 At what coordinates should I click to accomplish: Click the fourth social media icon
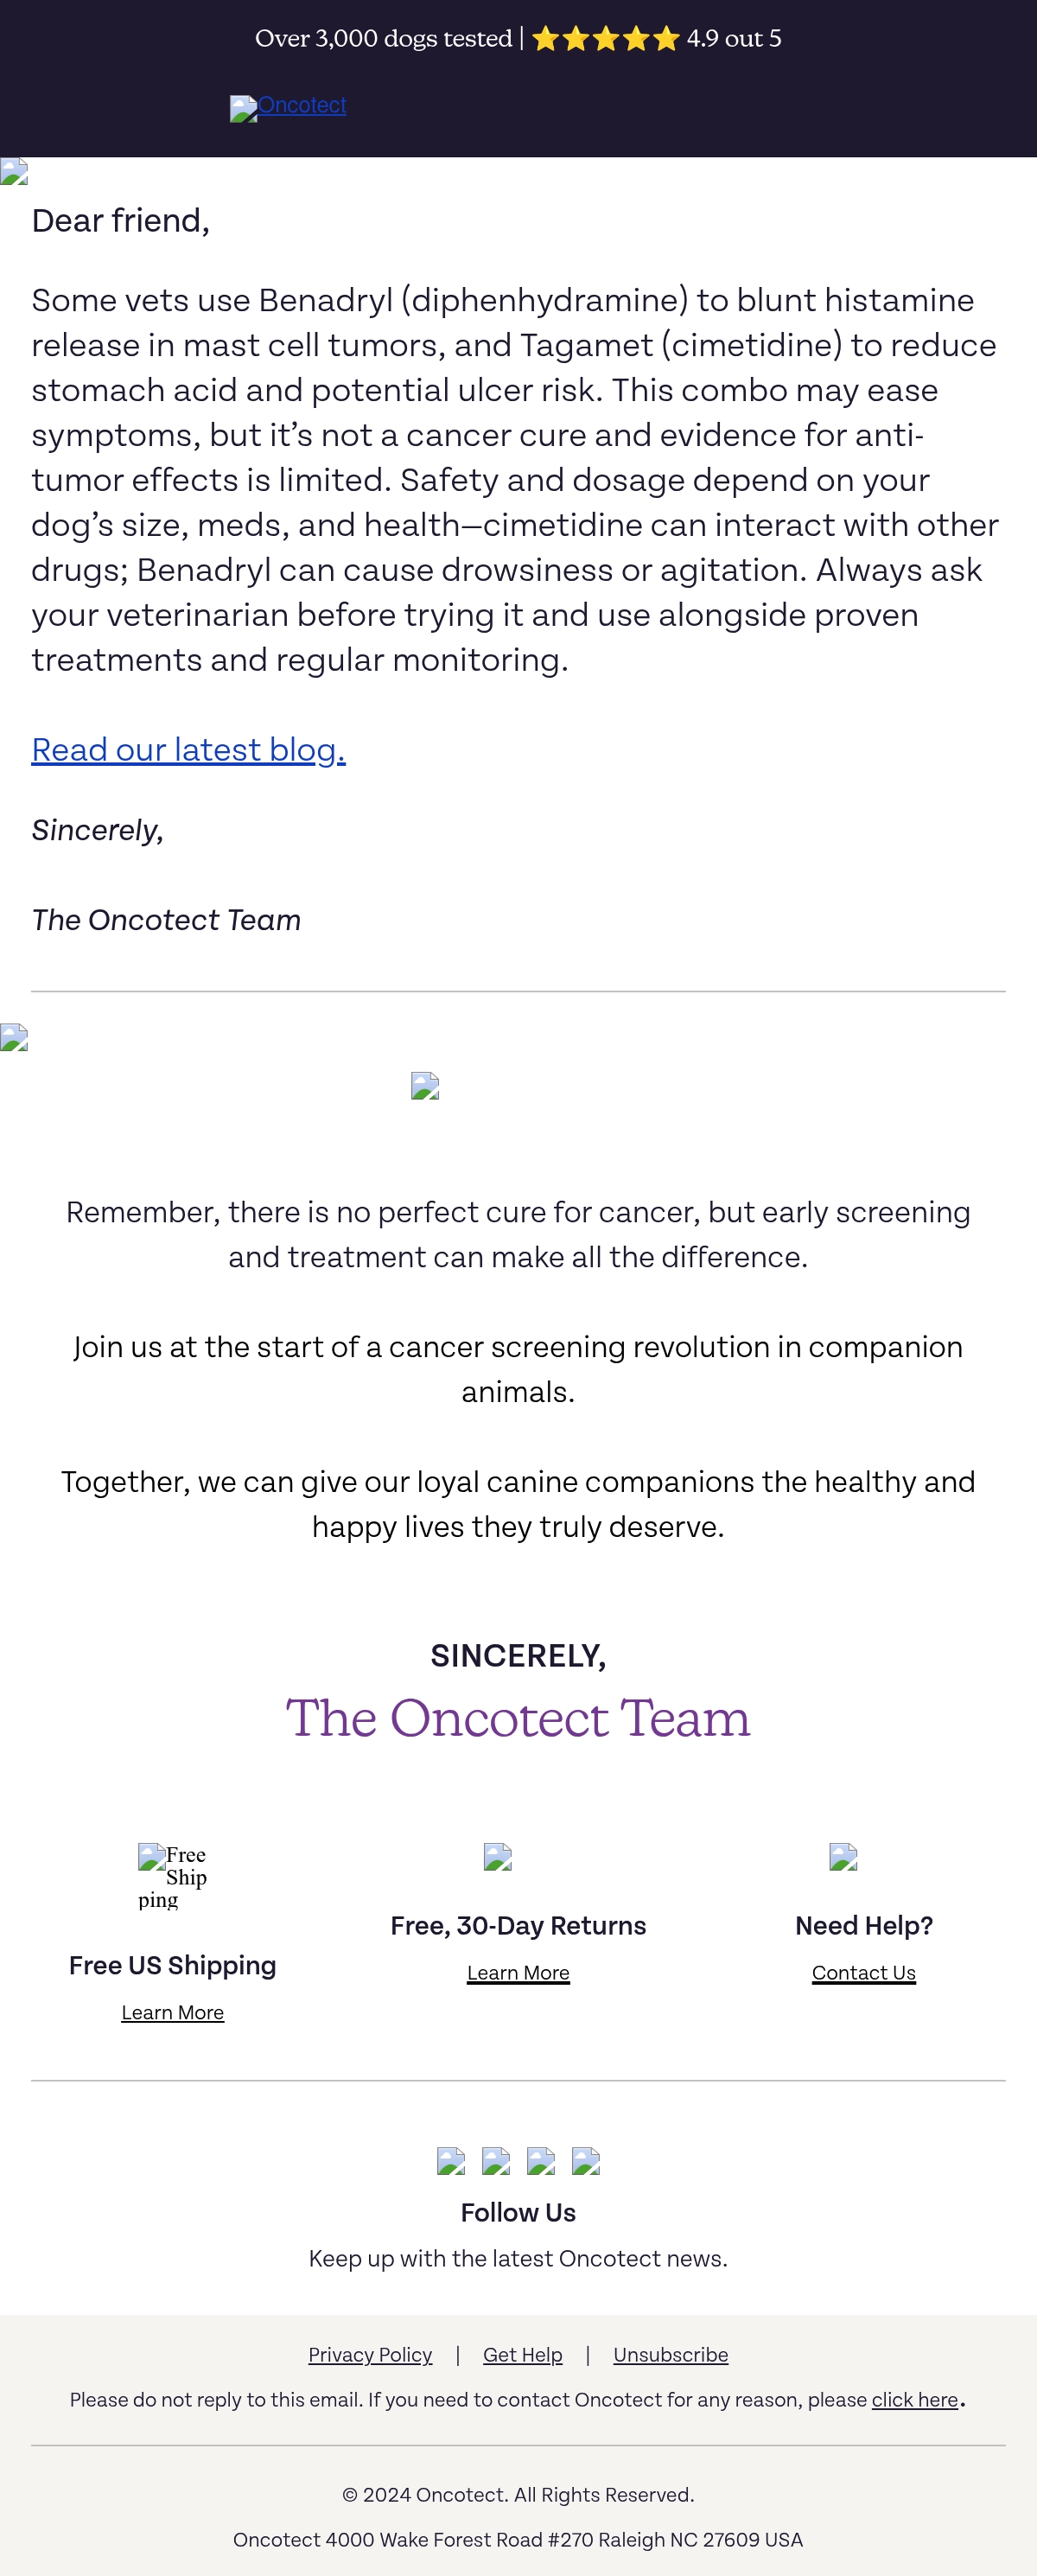[x=586, y=2161]
